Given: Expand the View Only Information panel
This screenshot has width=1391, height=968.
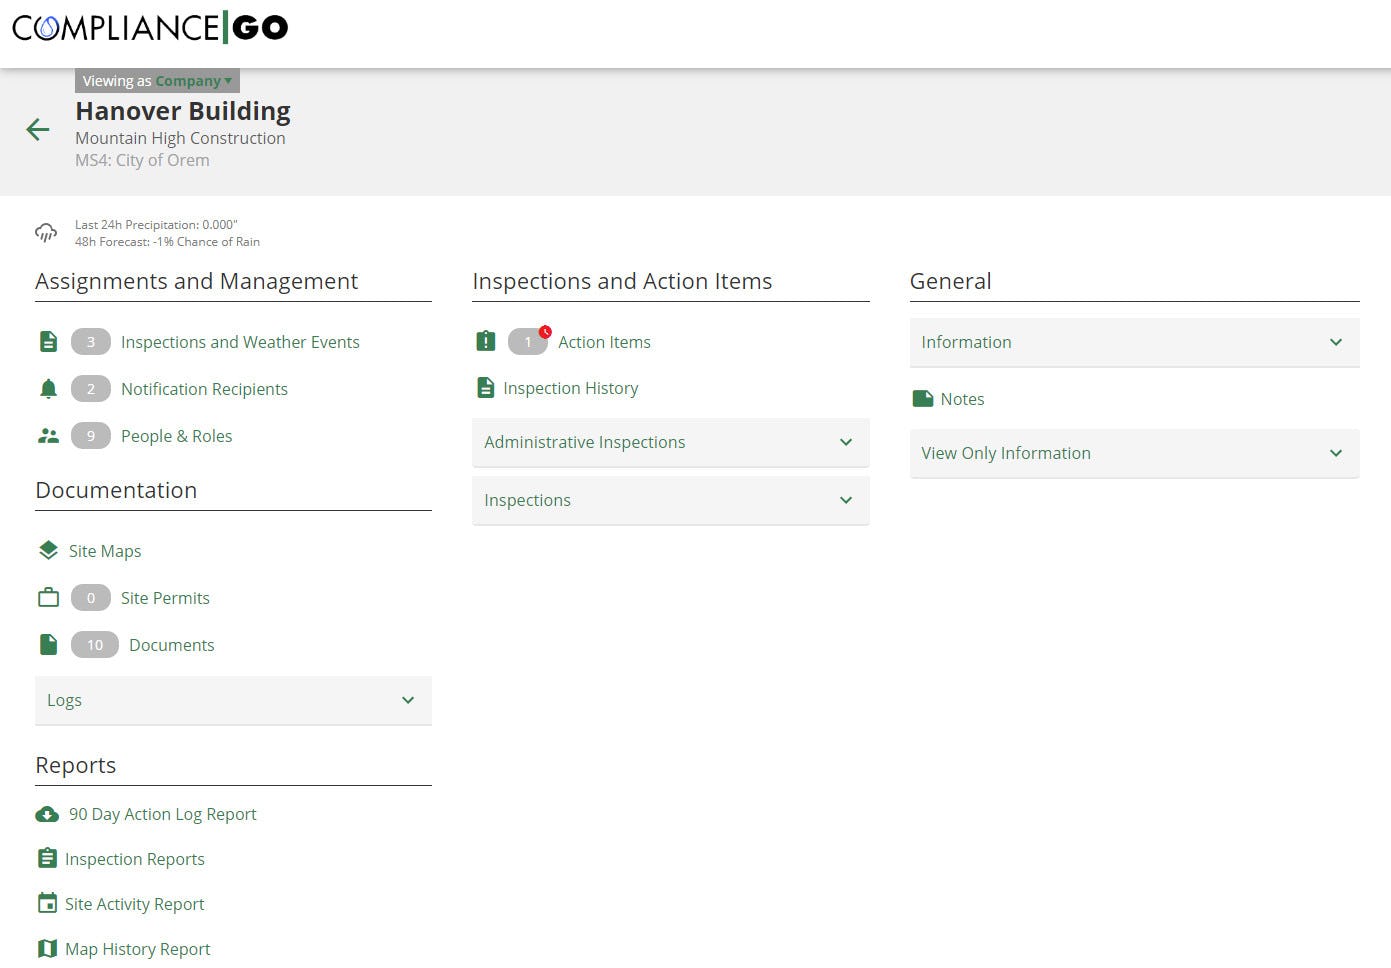Looking at the screenshot, I should pyautogui.click(x=1336, y=453).
